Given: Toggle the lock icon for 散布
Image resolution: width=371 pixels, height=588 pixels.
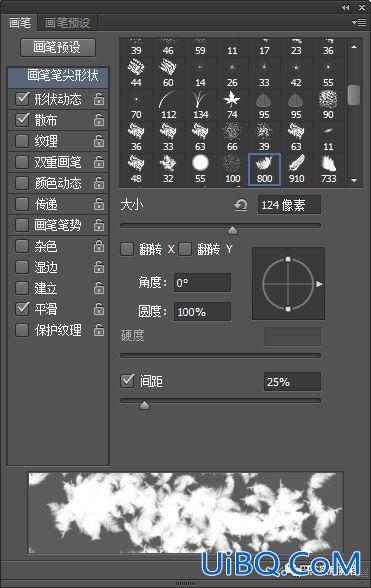Looking at the screenshot, I should point(99,120).
